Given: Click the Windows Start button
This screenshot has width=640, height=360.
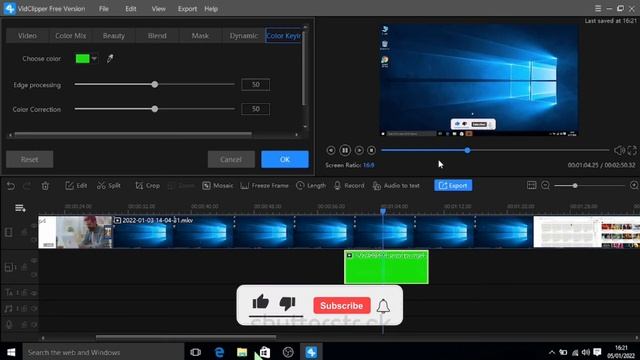Looking at the screenshot, I should pos(11,352).
